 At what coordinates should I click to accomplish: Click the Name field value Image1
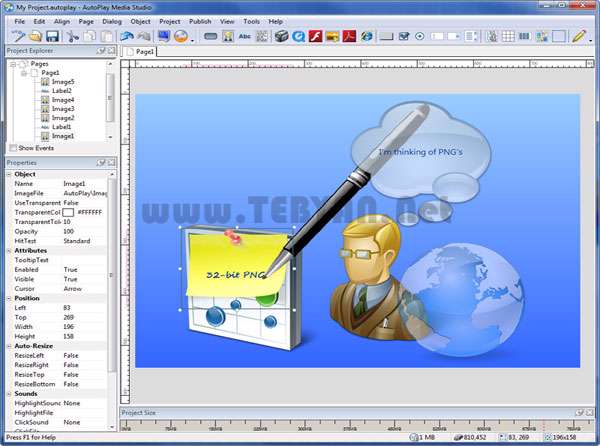74,184
